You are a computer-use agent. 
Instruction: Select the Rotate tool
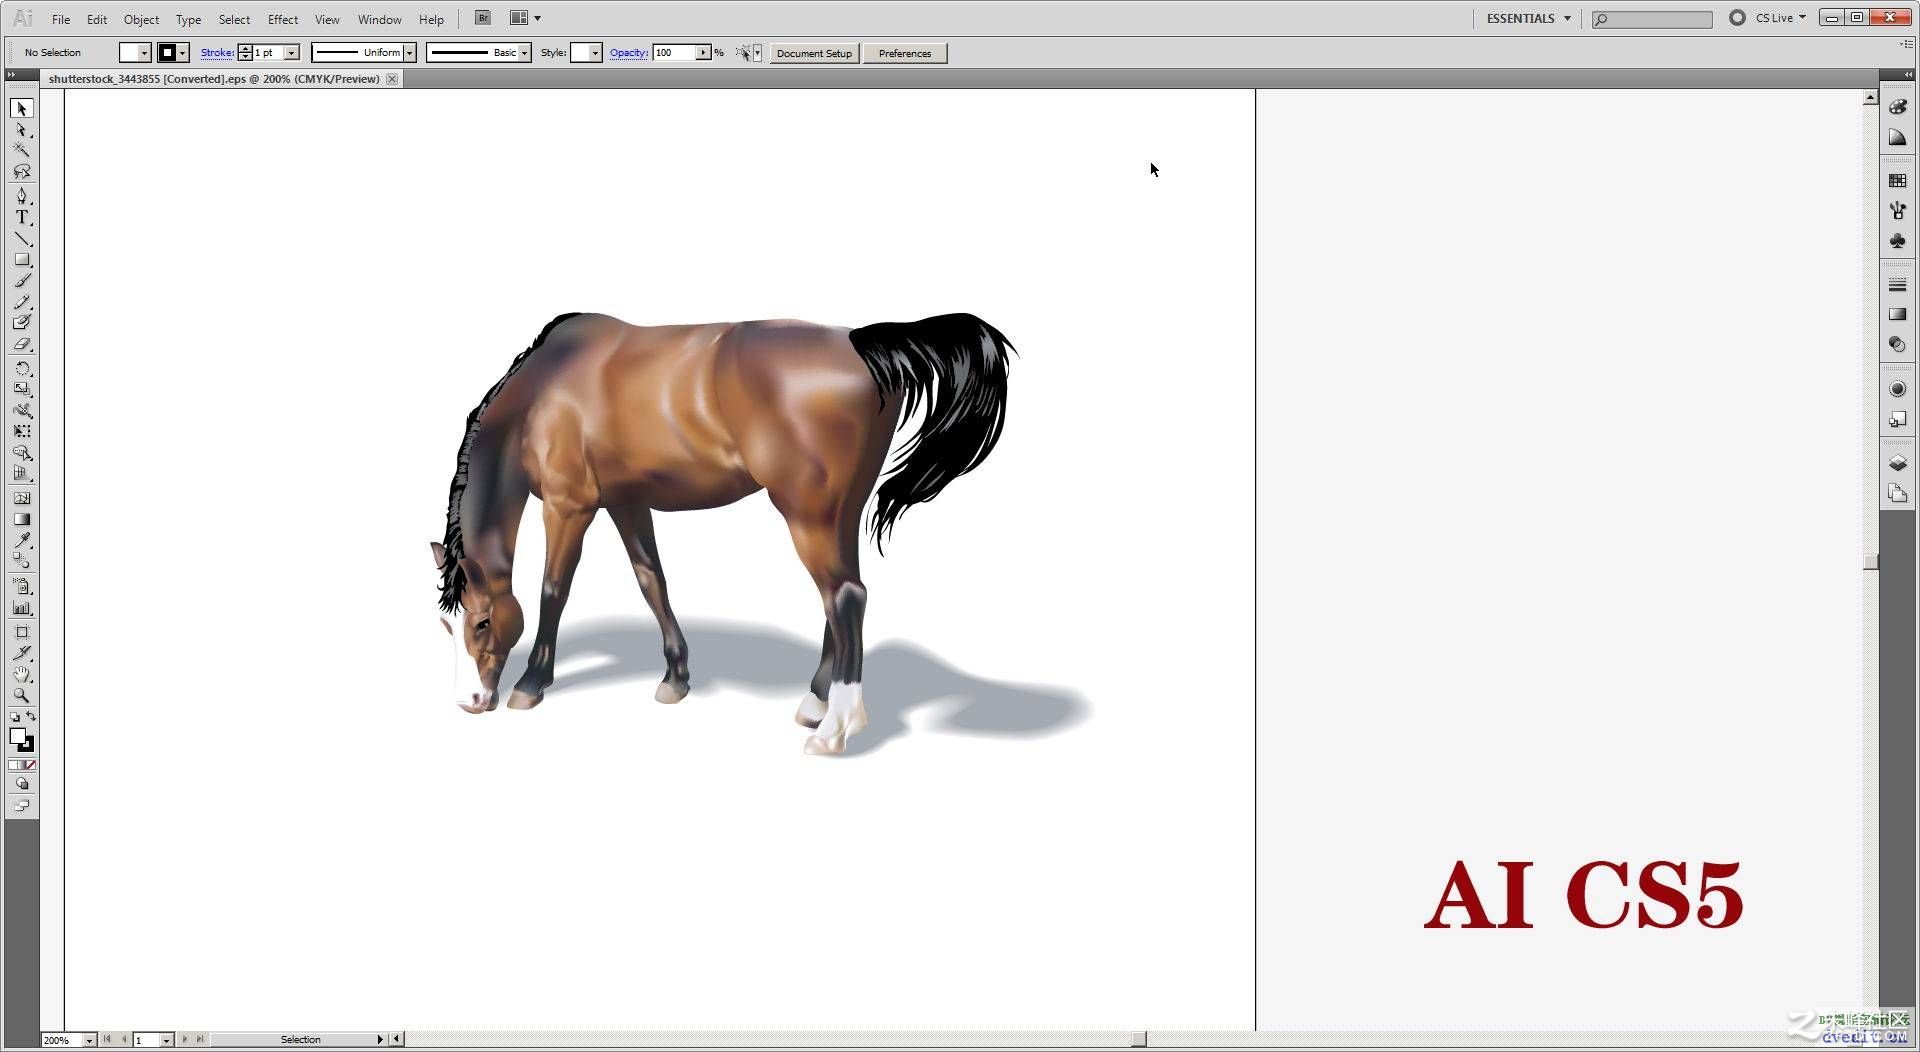[22, 368]
